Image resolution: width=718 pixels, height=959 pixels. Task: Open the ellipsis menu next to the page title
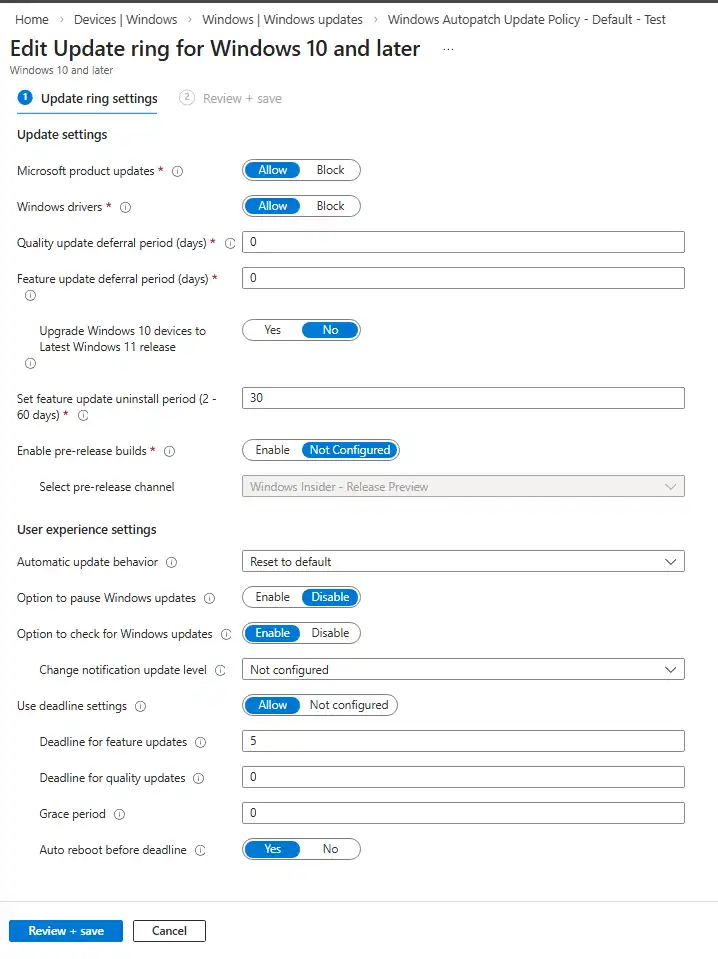[x=447, y=48]
